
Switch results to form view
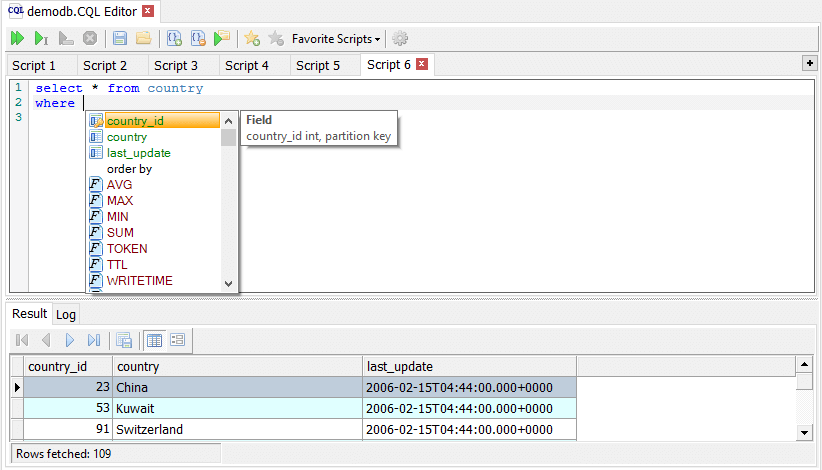click(x=177, y=340)
